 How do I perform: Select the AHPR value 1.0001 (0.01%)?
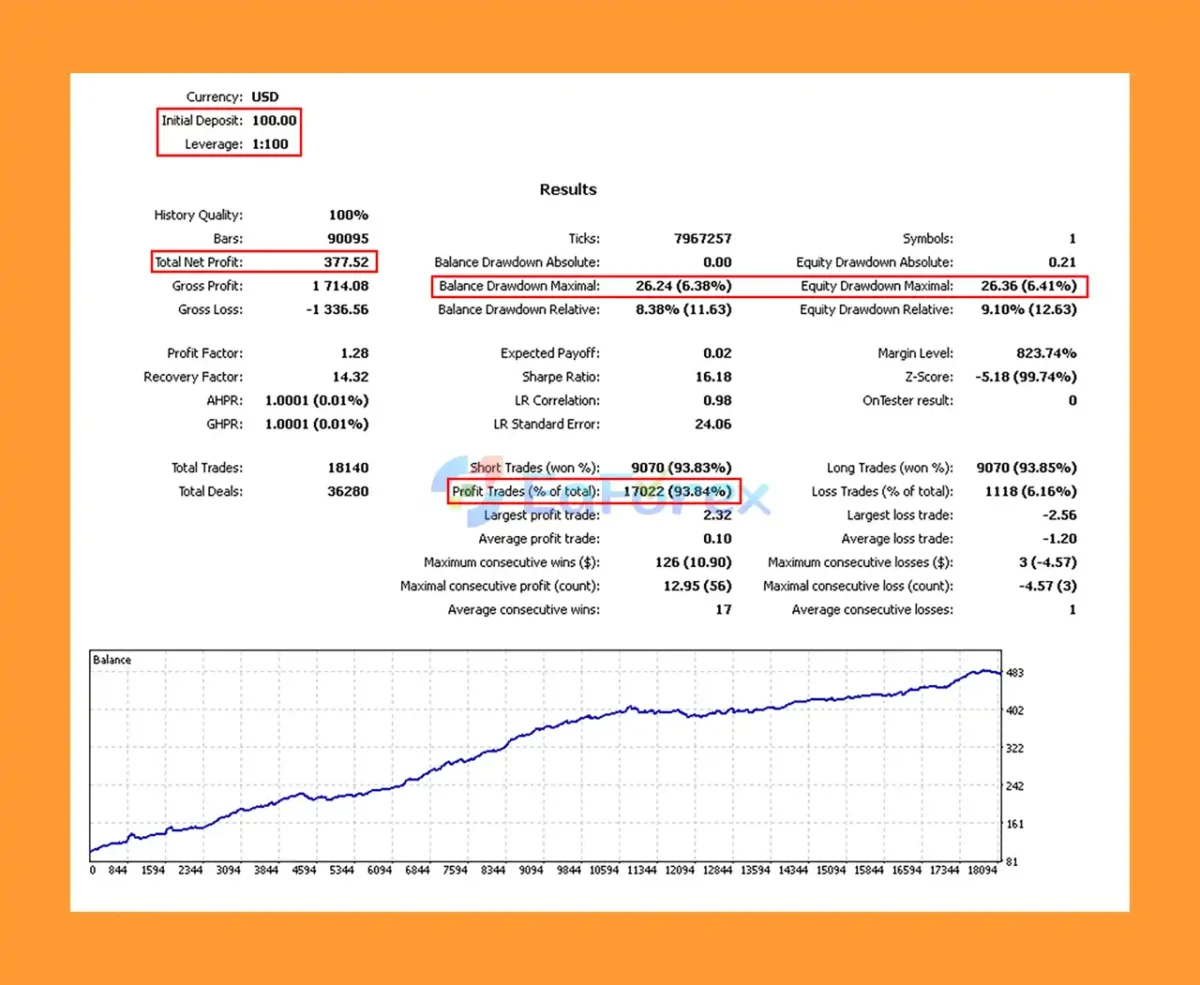(317, 400)
